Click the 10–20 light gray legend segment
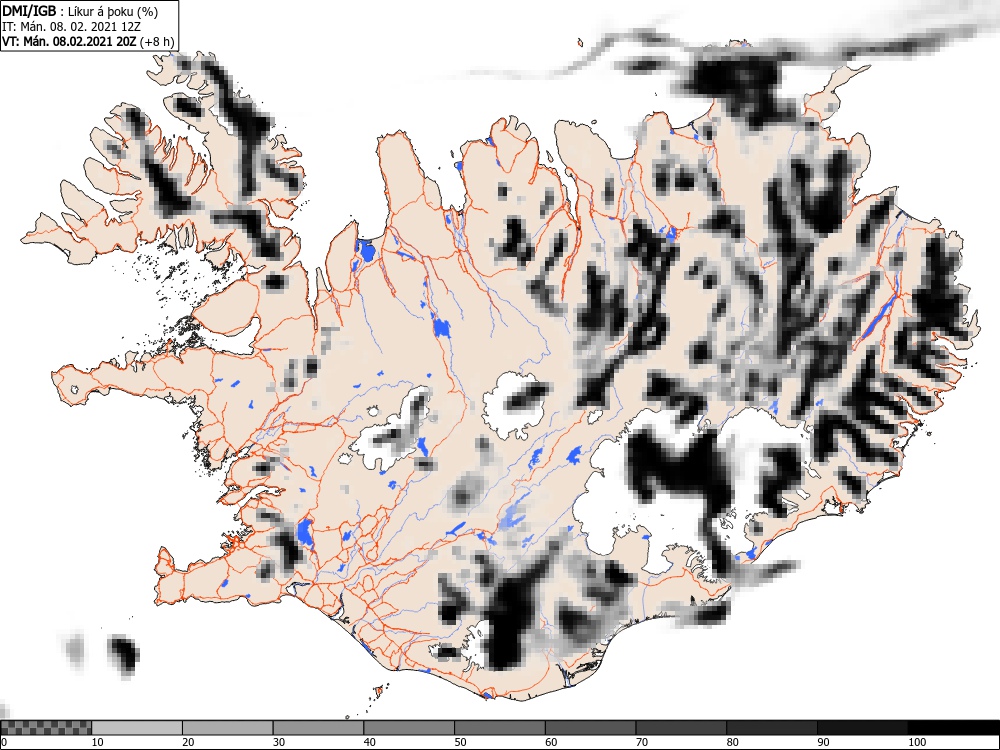The width and height of the screenshot is (1000, 750). (x=137, y=728)
